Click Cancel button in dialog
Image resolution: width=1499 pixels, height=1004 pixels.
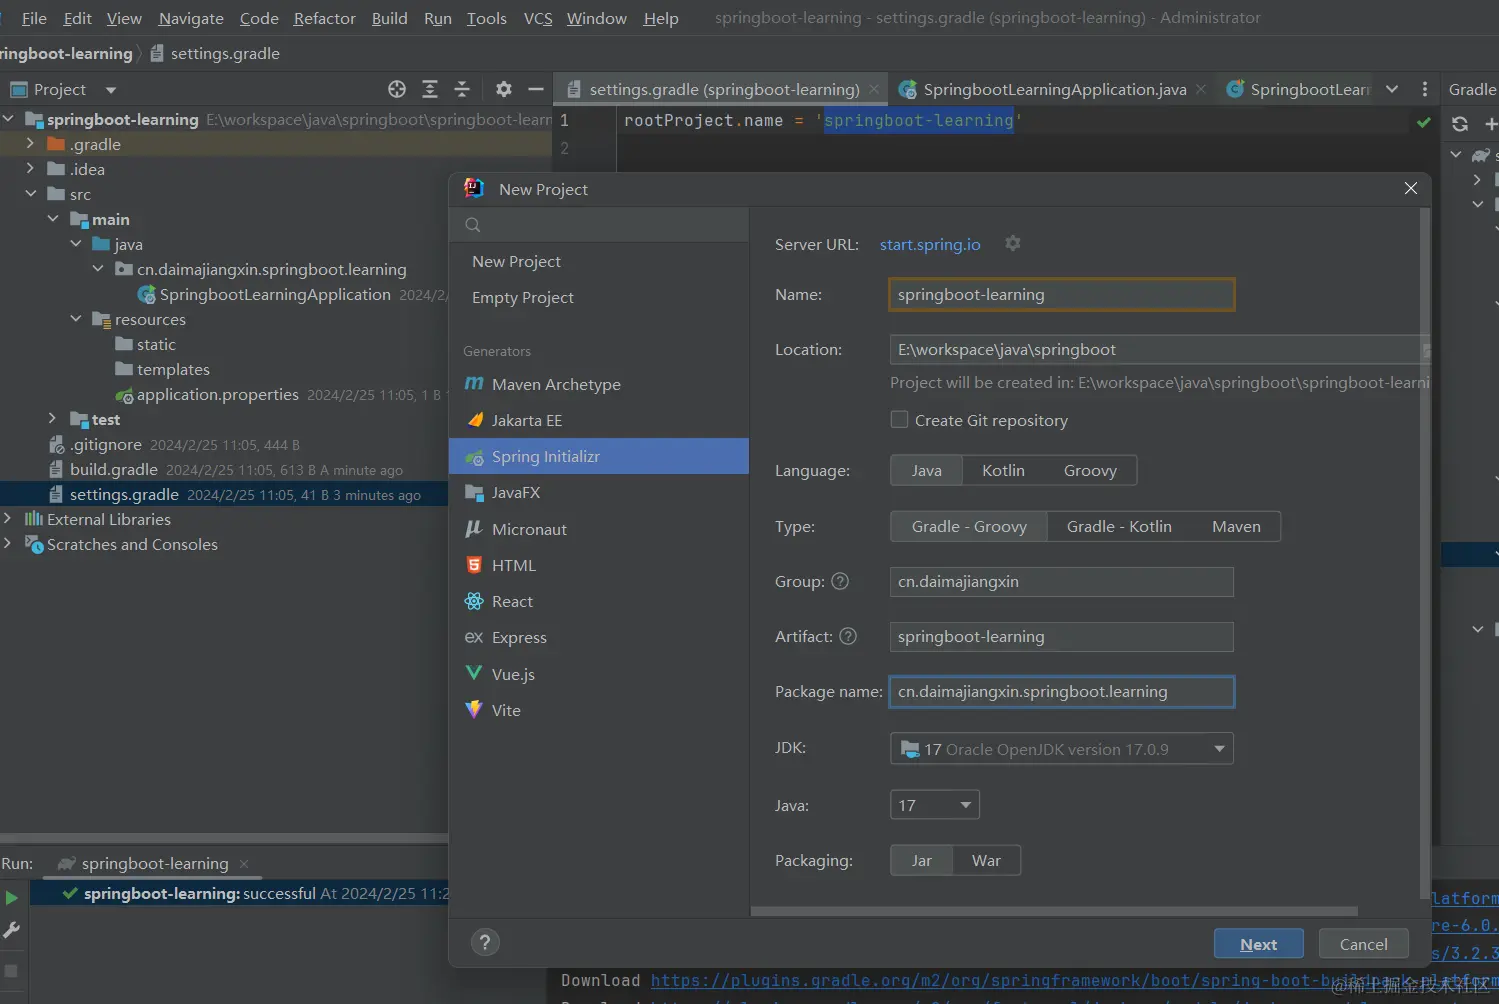coord(1363,944)
